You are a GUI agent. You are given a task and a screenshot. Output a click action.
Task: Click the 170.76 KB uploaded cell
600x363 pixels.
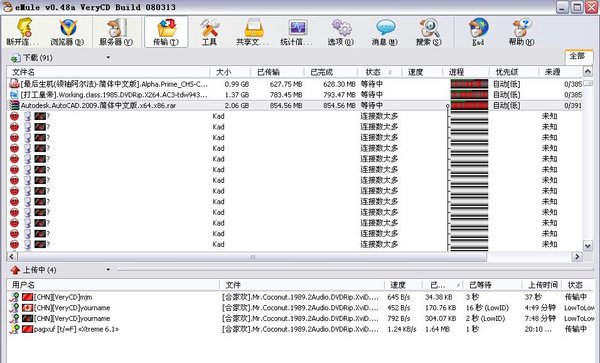coord(440,308)
